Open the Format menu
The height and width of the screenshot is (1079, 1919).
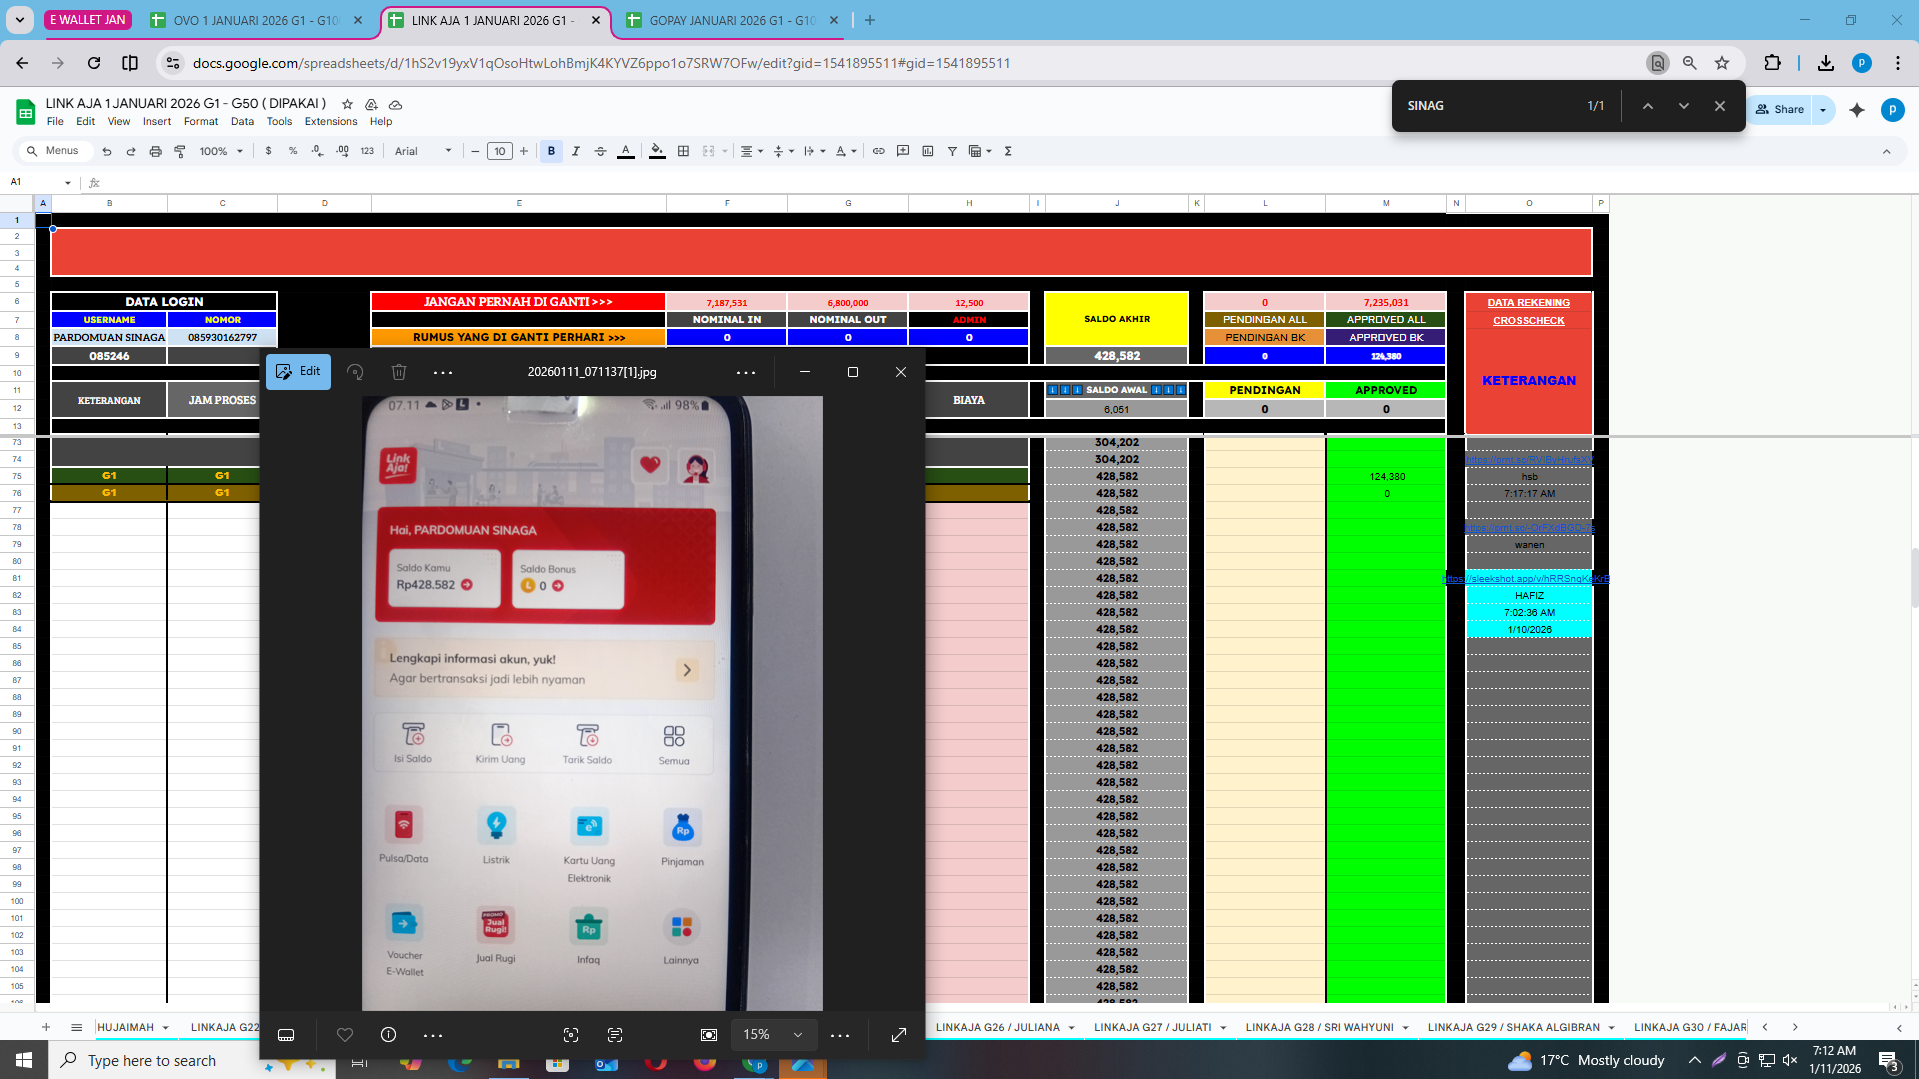click(x=201, y=121)
